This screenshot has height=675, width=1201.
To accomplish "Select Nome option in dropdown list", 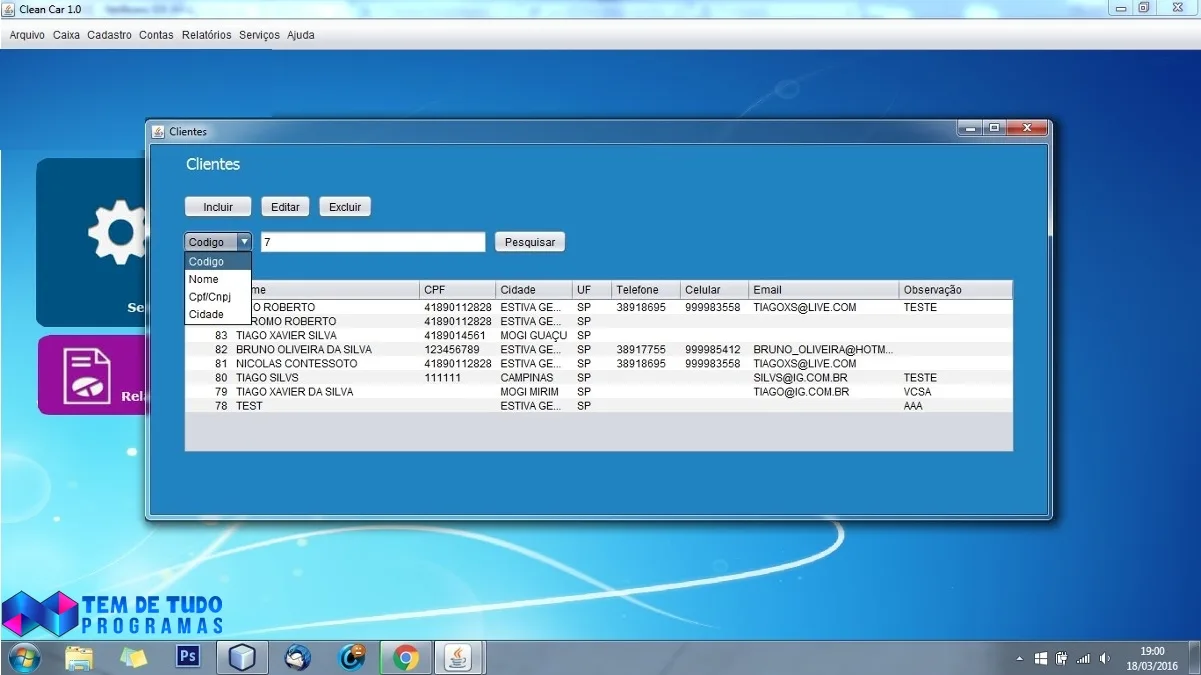I will point(218,280).
